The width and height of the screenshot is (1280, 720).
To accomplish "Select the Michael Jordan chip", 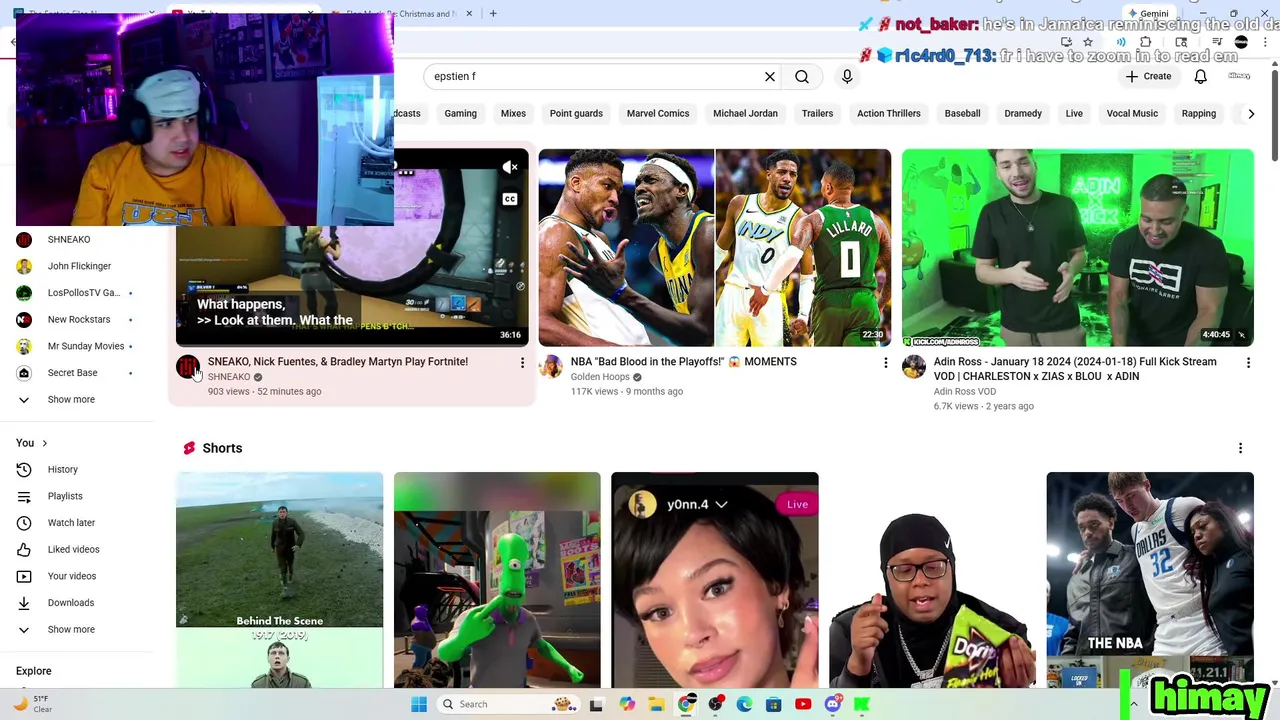I will click(745, 114).
